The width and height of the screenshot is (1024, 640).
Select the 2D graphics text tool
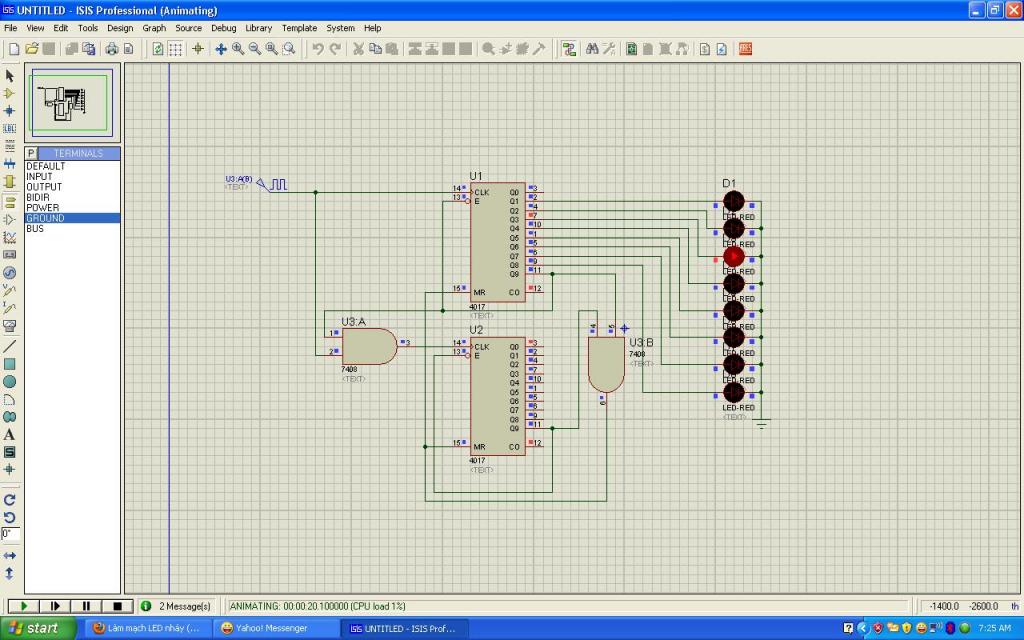(x=10, y=435)
